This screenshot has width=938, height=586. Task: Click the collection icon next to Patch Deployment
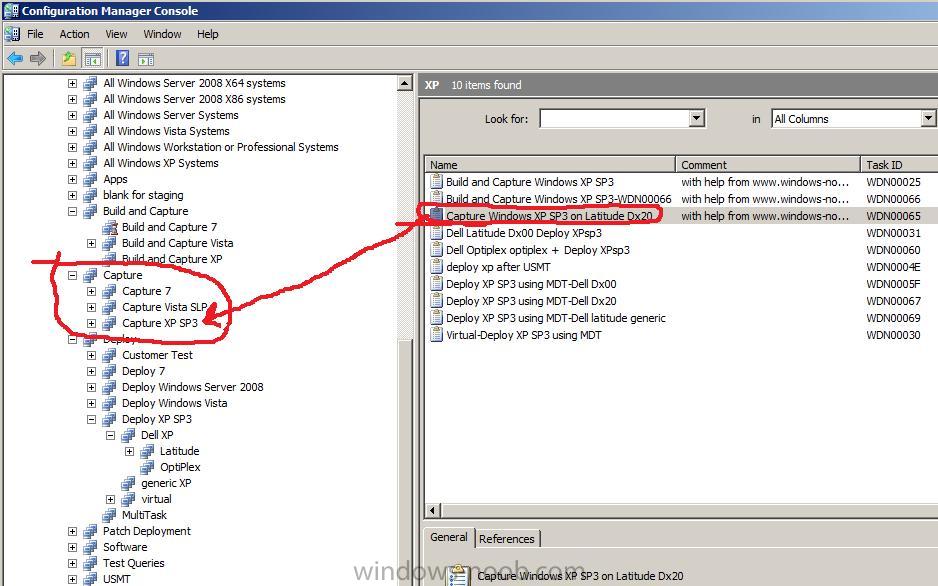90,531
